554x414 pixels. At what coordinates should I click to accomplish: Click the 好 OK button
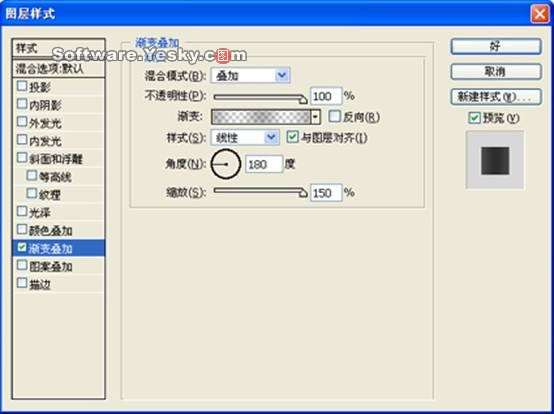pos(496,47)
